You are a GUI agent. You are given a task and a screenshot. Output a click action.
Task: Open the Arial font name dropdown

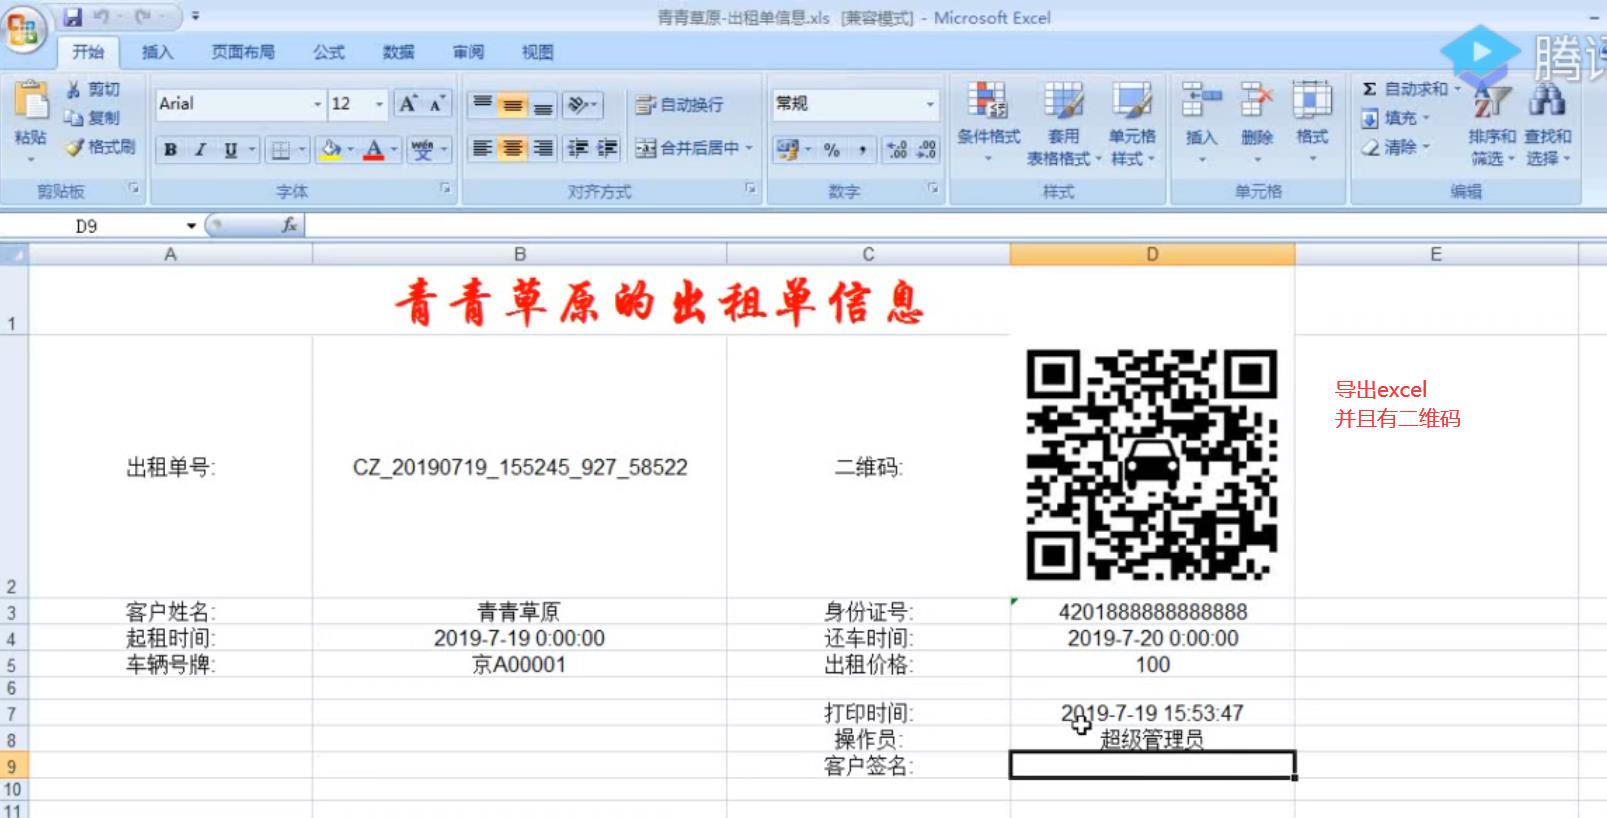(318, 104)
